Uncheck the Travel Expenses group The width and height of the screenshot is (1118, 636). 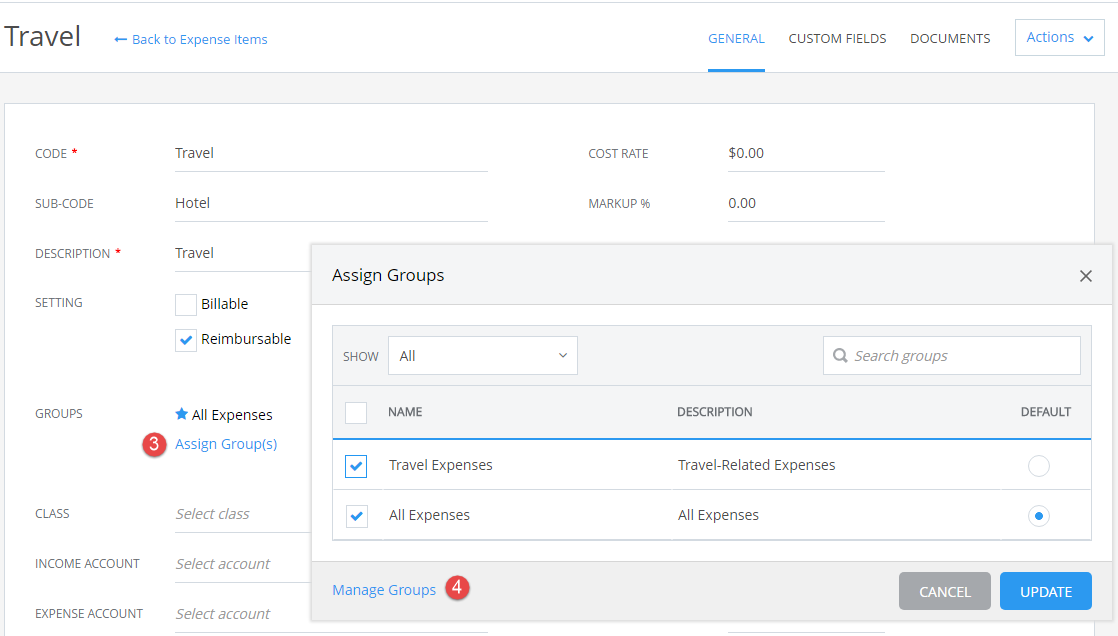point(356,465)
